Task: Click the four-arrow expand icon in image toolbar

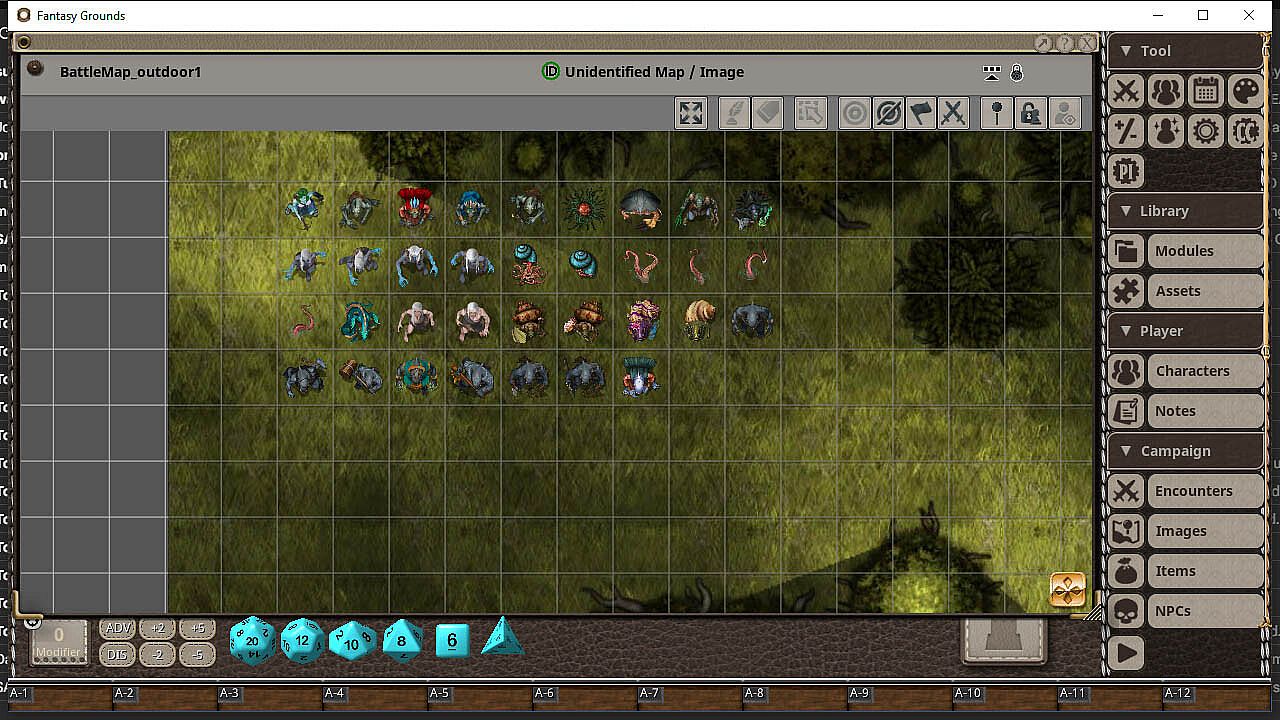Action: tap(691, 113)
